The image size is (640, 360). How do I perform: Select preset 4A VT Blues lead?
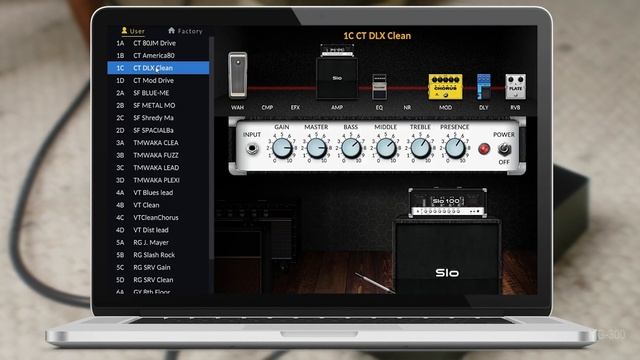[x=158, y=192]
